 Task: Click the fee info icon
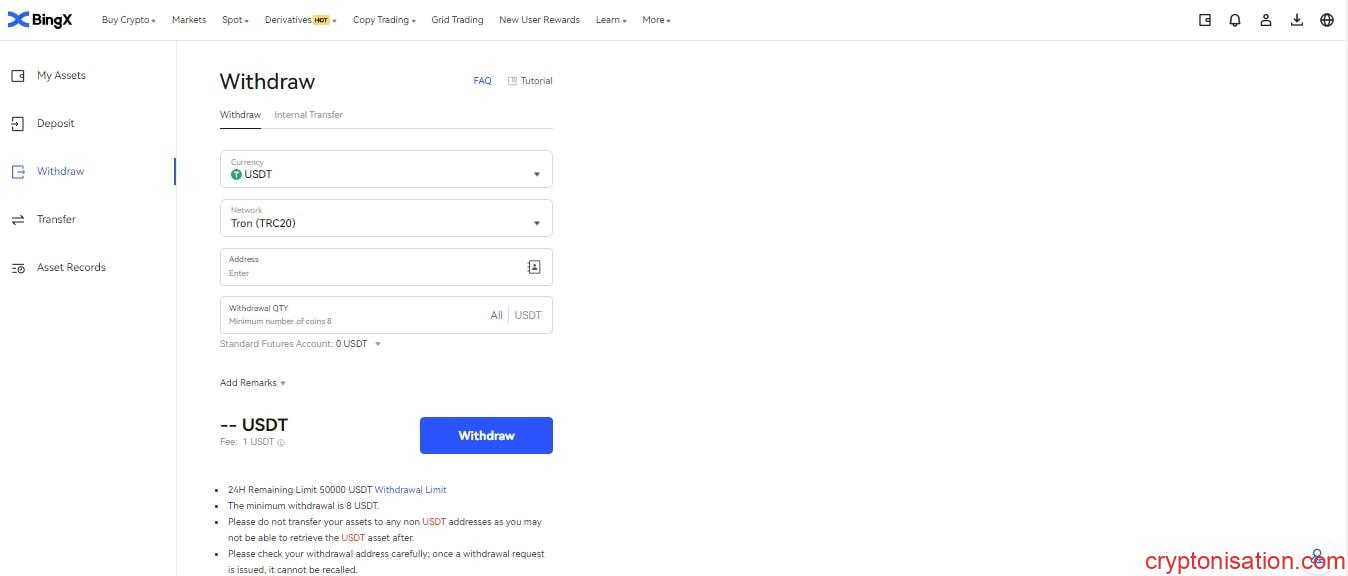click(281, 442)
